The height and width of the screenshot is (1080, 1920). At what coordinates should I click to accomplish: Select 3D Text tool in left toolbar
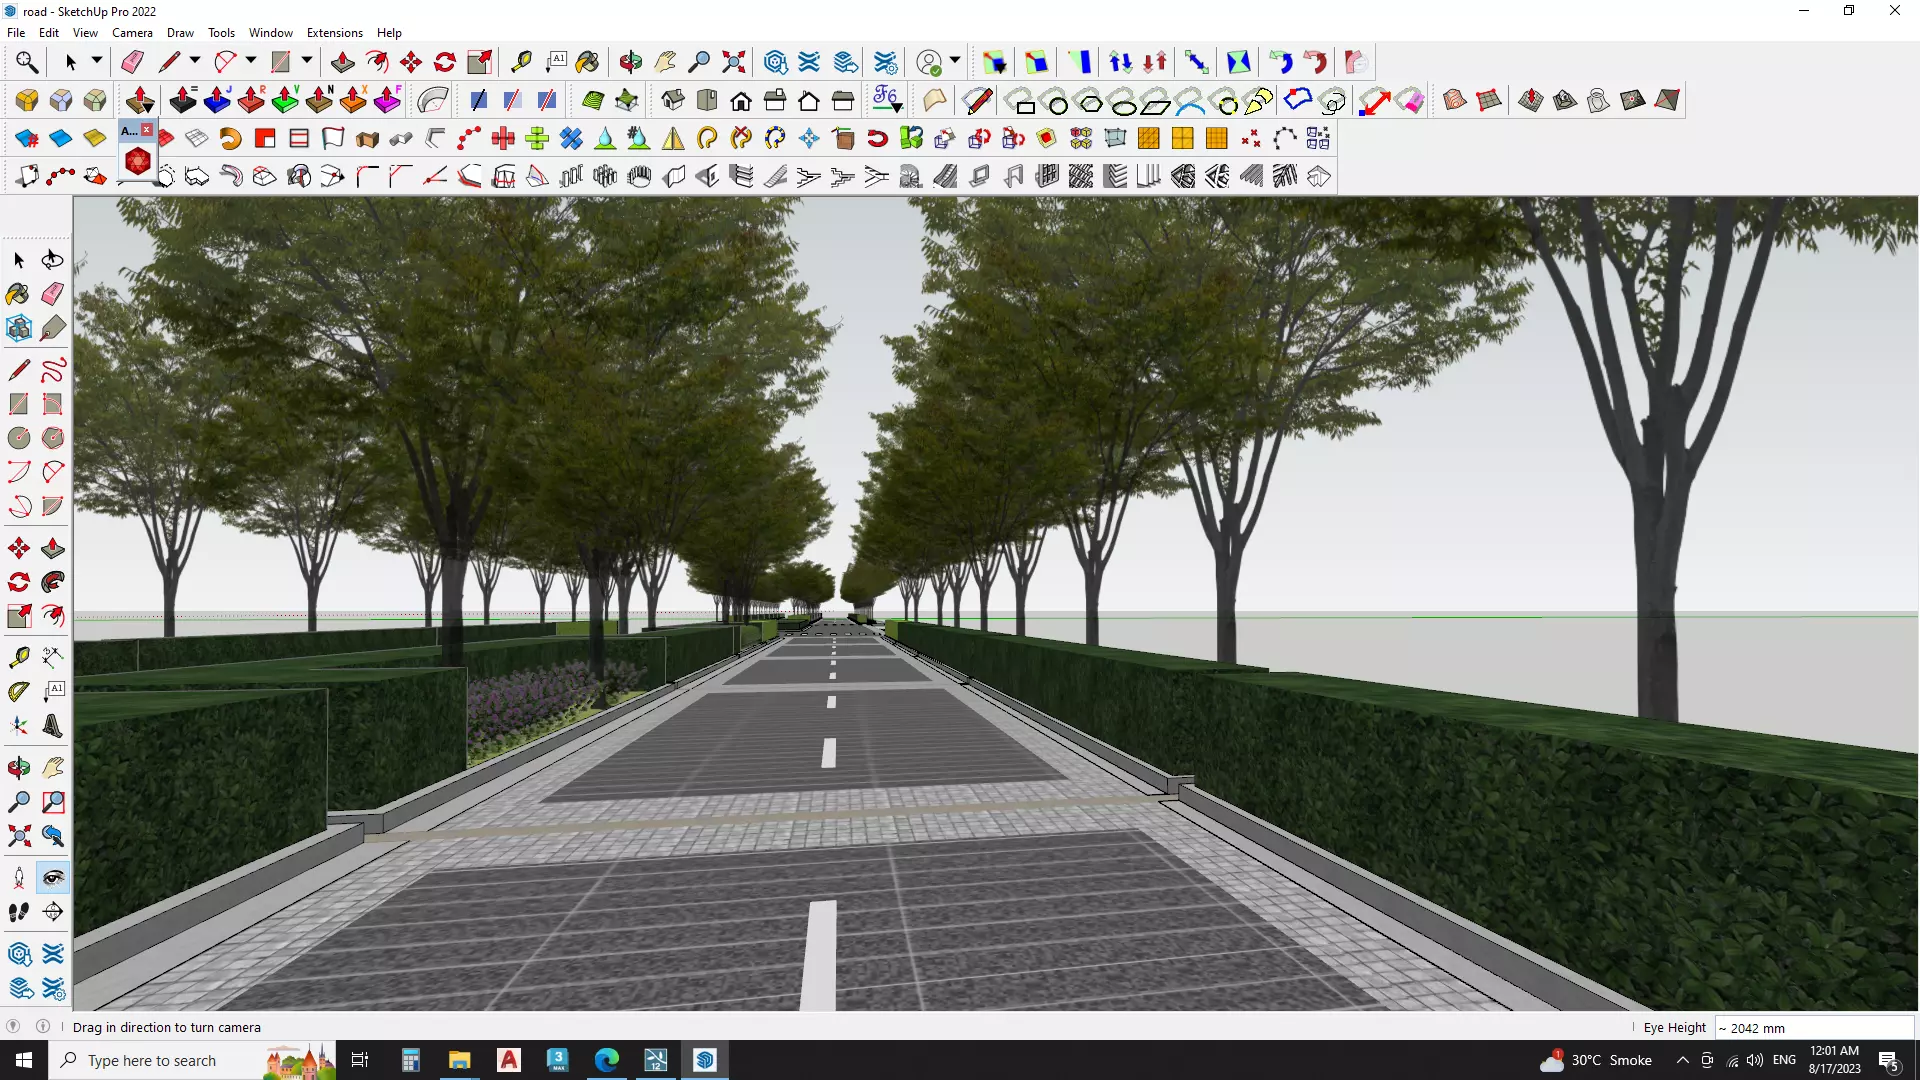[x=53, y=726]
